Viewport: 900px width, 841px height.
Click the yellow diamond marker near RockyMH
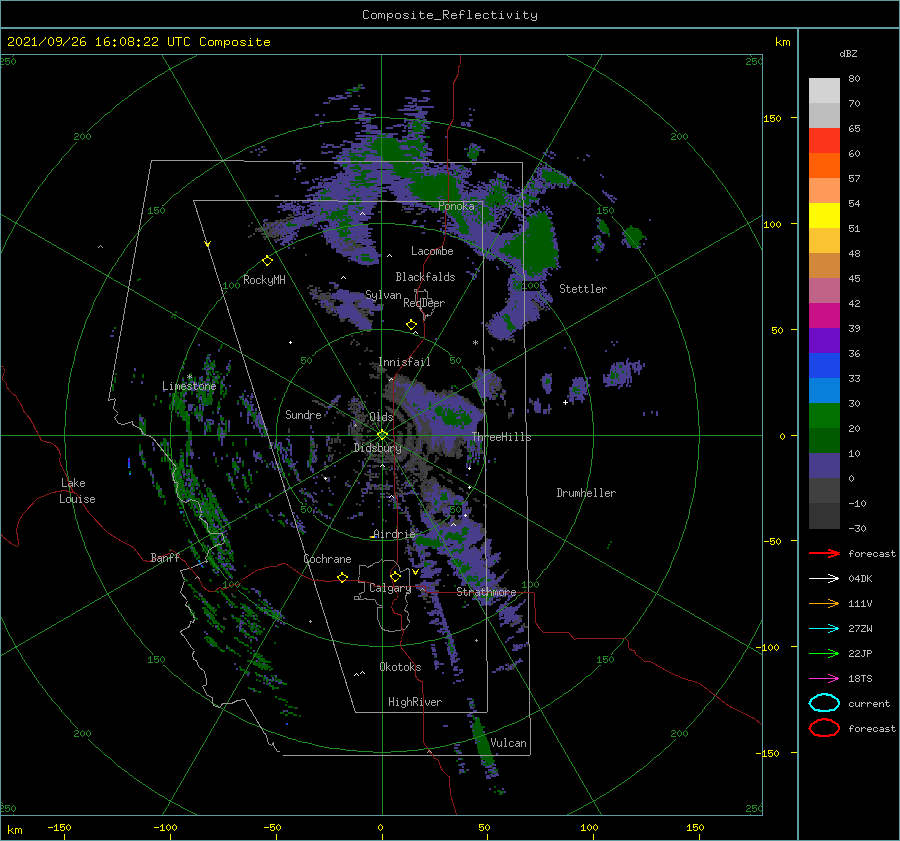[267, 261]
